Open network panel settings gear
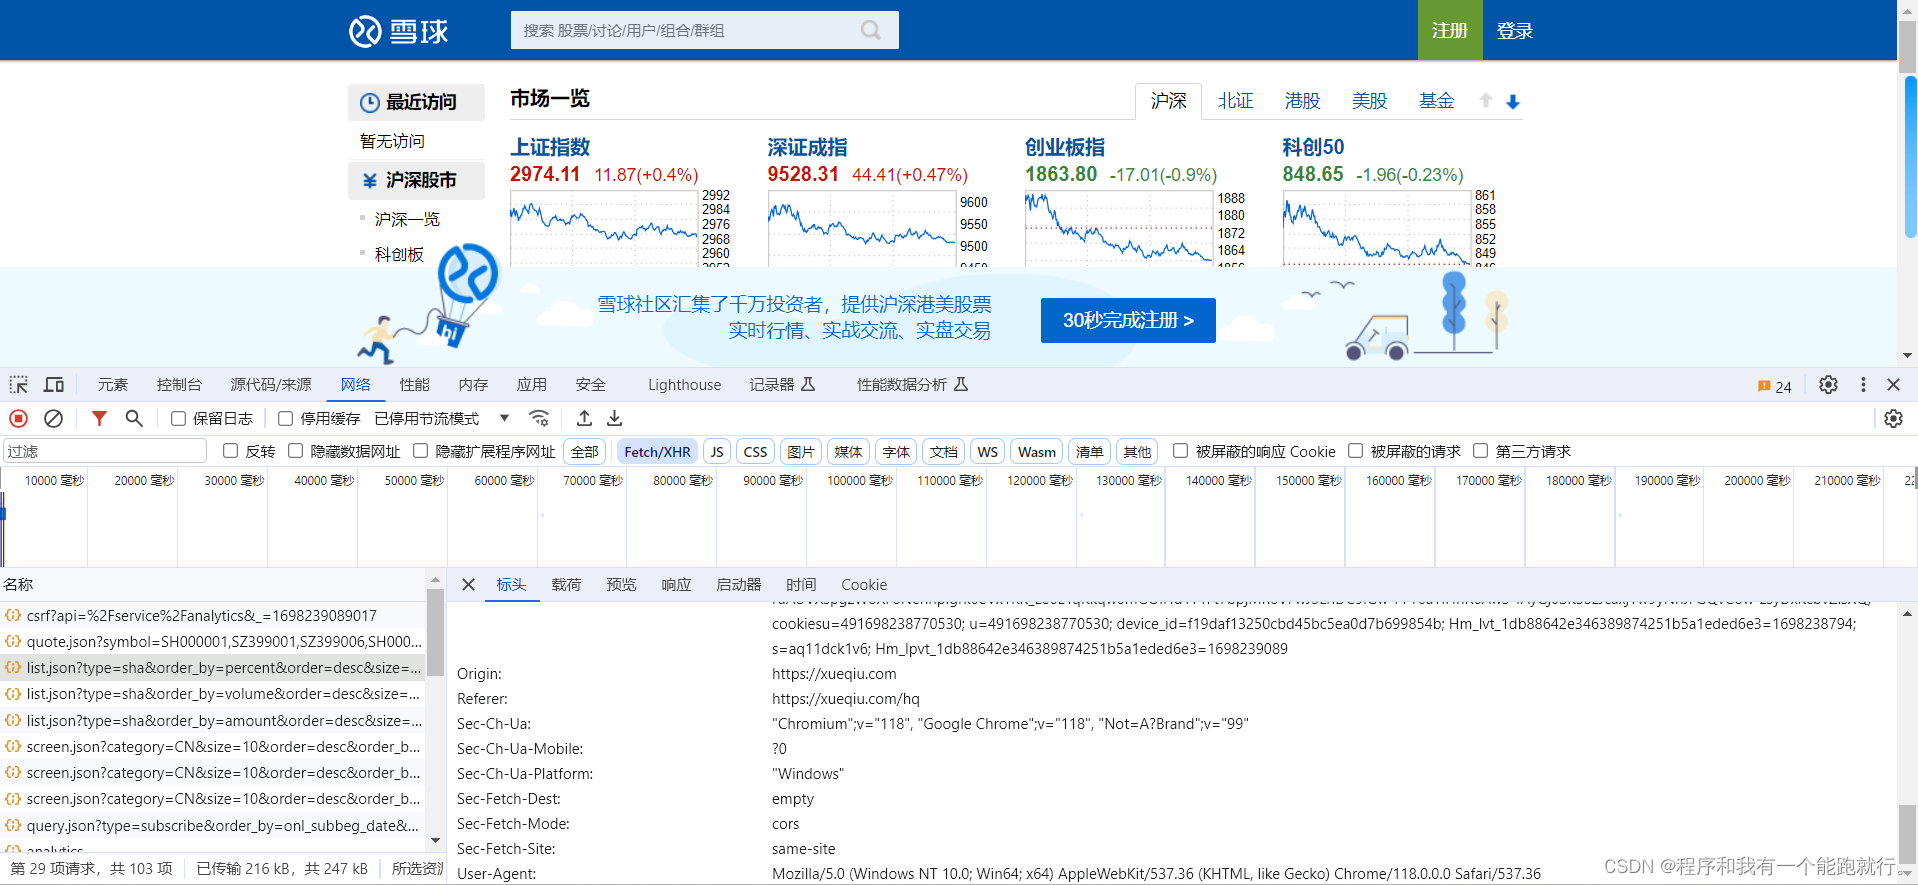 click(x=1893, y=419)
